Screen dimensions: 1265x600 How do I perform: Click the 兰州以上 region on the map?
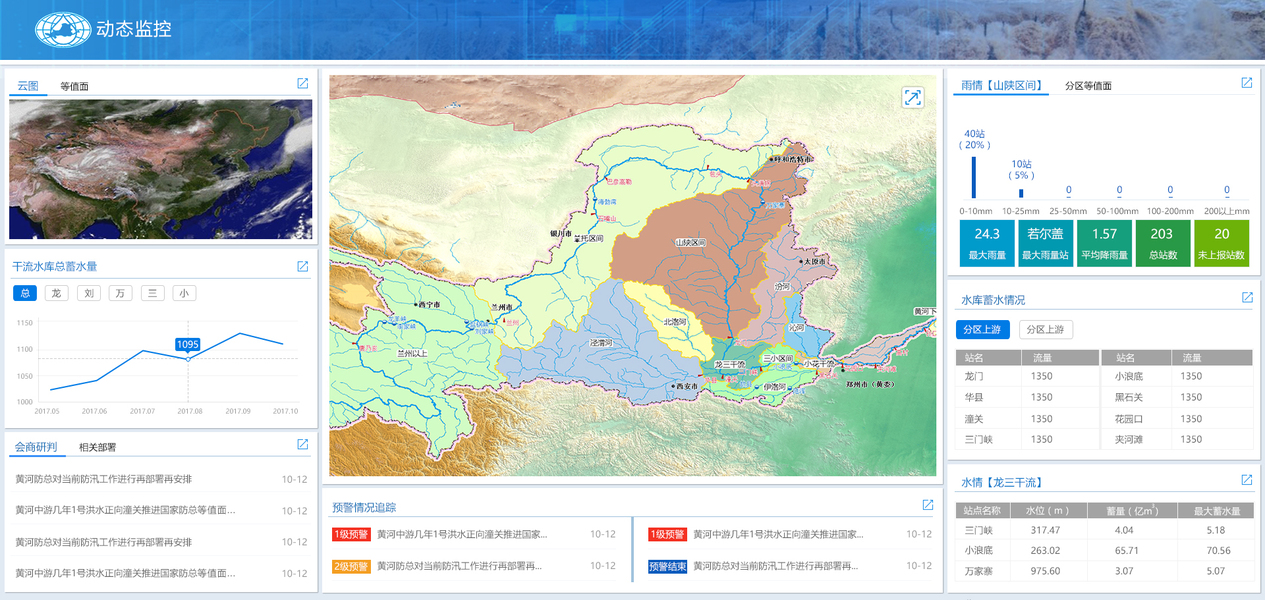click(412, 352)
